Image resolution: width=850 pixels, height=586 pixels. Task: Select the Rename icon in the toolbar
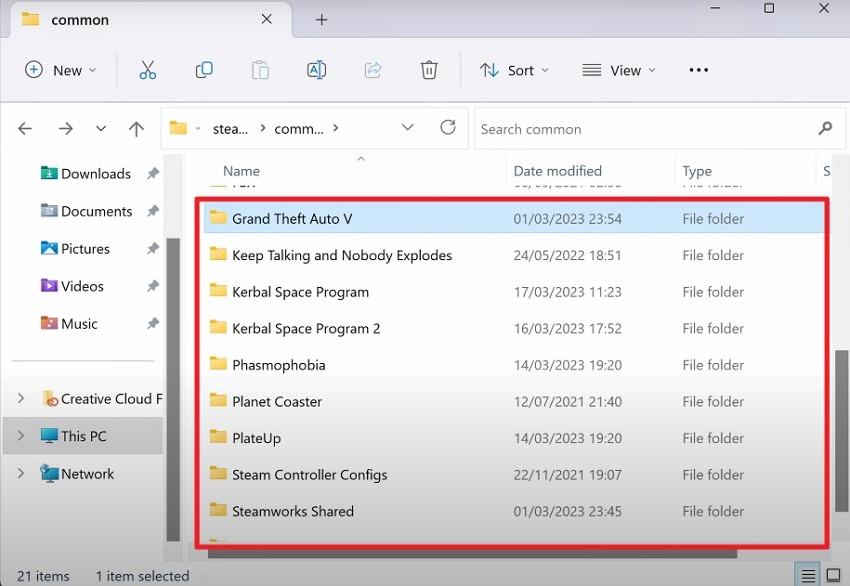pyautogui.click(x=316, y=70)
